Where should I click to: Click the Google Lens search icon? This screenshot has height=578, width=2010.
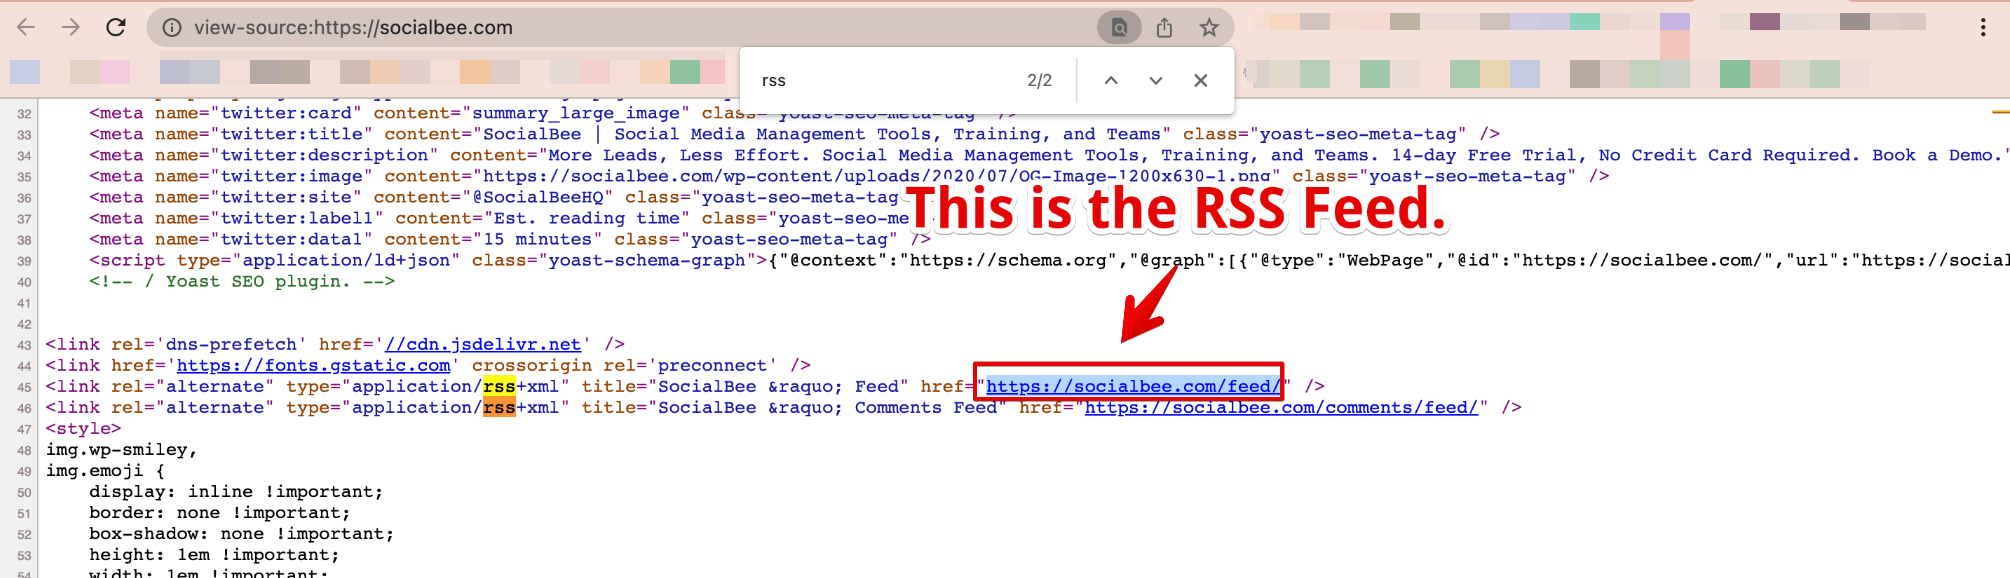tap(1119, 28)
